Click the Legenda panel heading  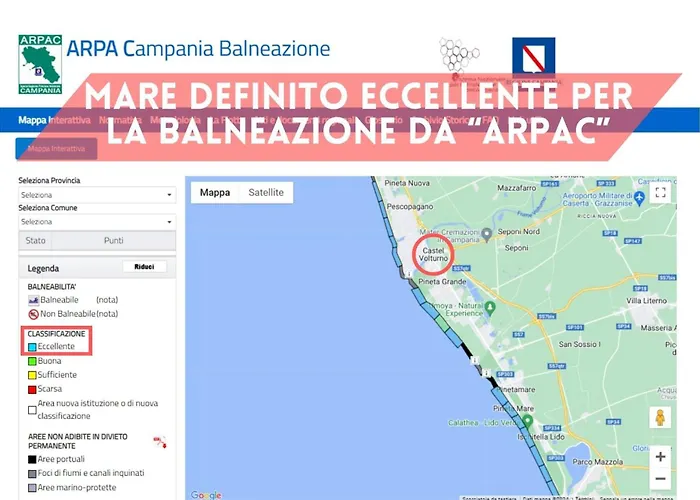click(x=43, y=268)
